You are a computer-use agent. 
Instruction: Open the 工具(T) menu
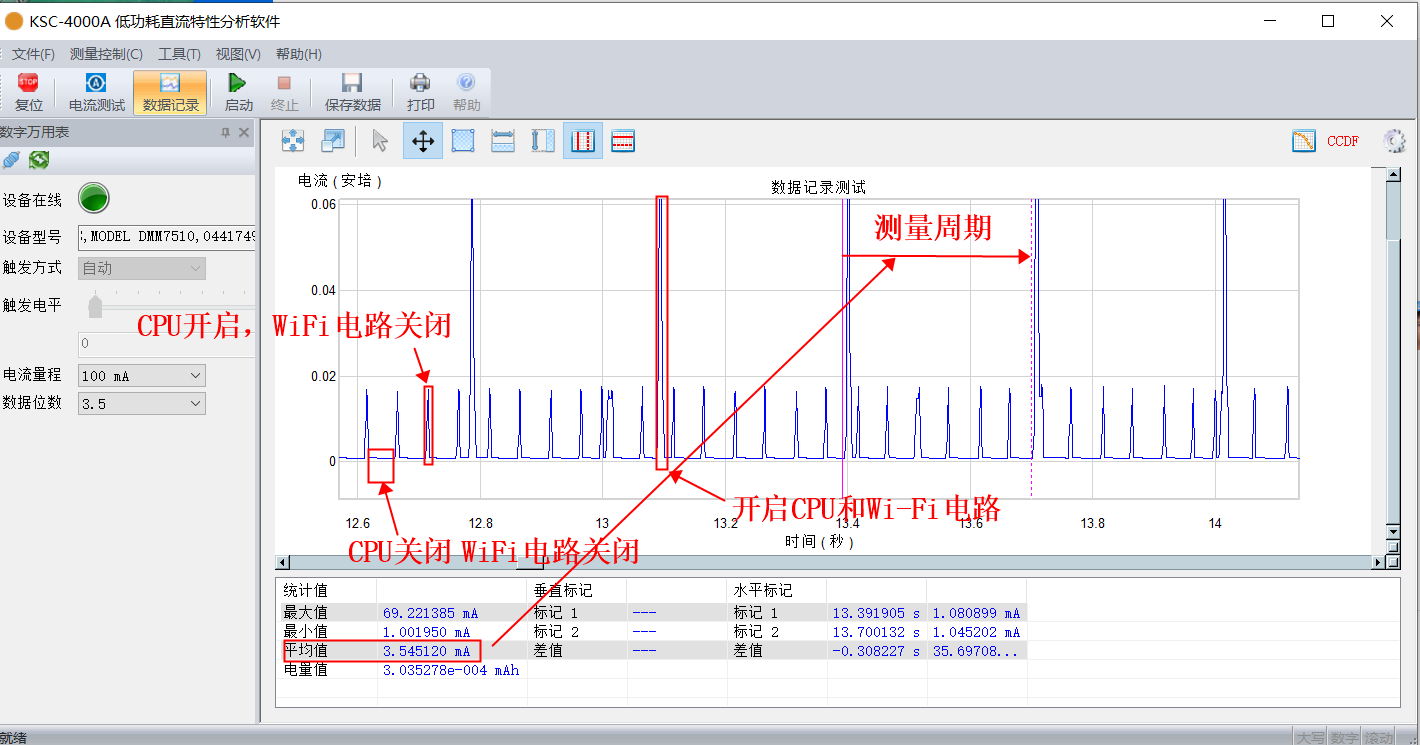tap(179, 54)
